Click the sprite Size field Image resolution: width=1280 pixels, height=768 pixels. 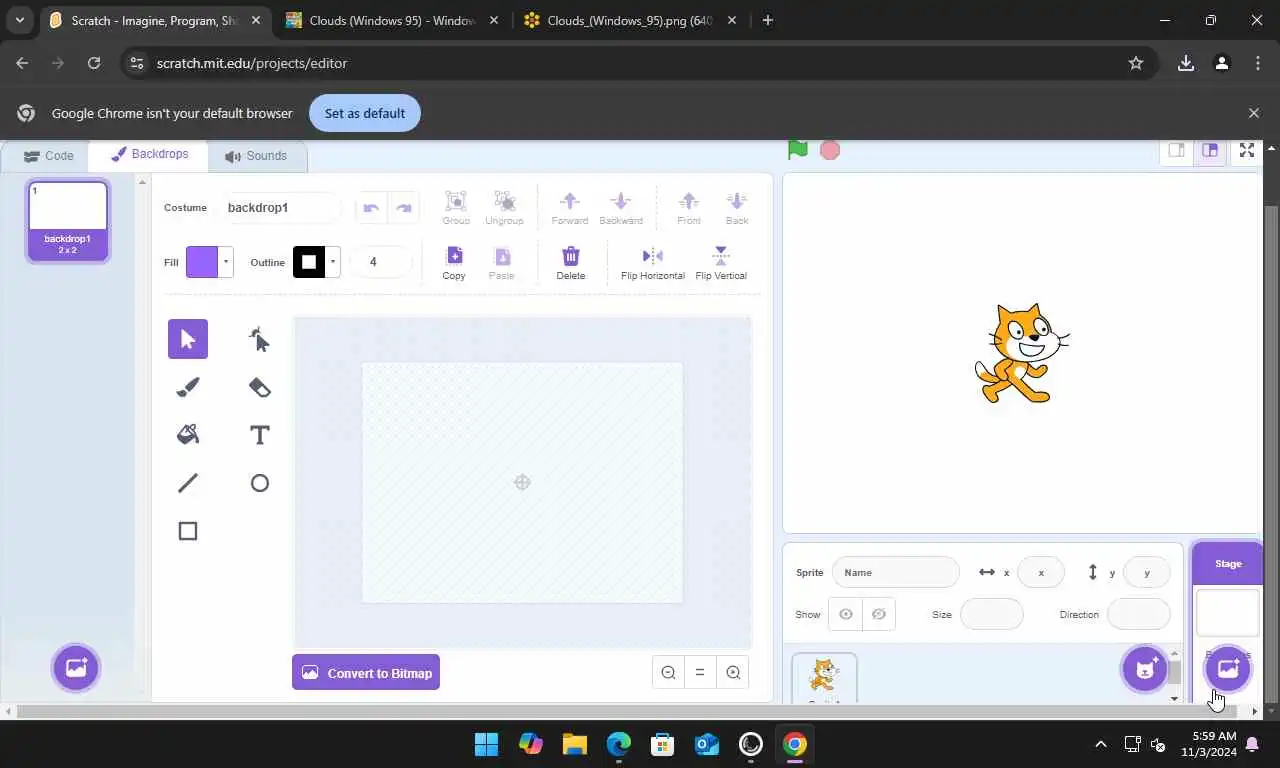(x=992, y=614)
